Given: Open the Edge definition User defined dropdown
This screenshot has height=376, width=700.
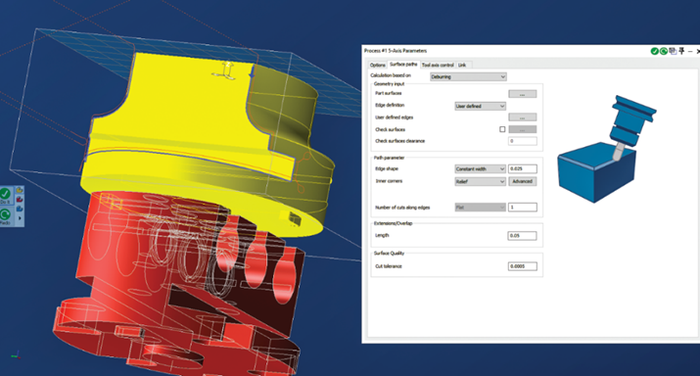Looking at the screenshot, I should 480,106.
